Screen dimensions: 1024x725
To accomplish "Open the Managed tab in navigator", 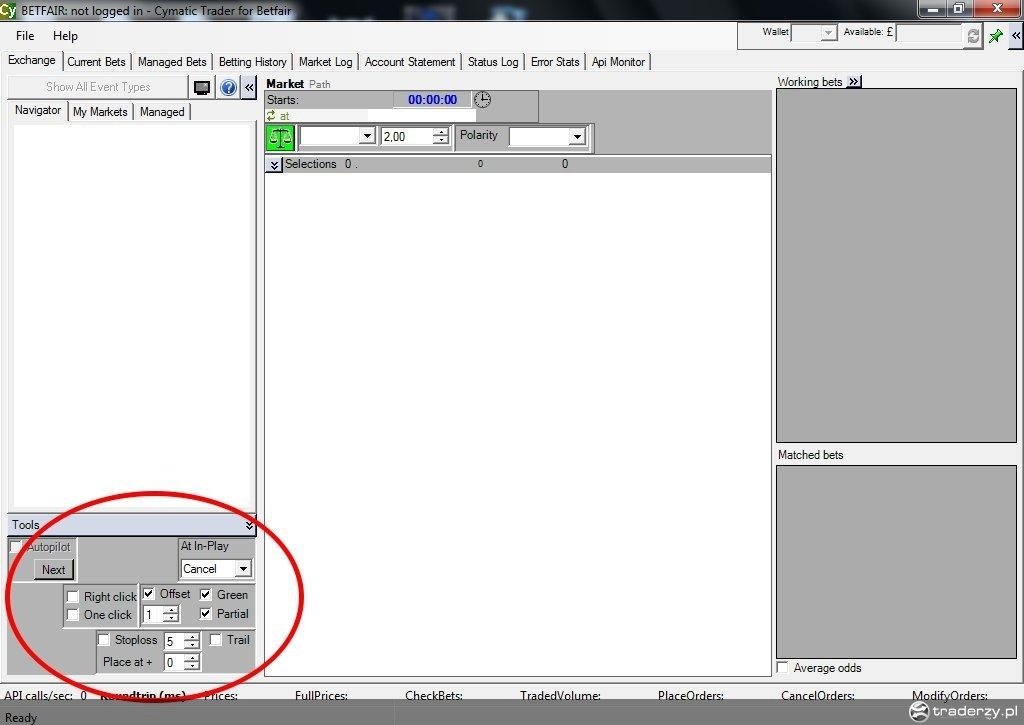I will click(162, 112).
